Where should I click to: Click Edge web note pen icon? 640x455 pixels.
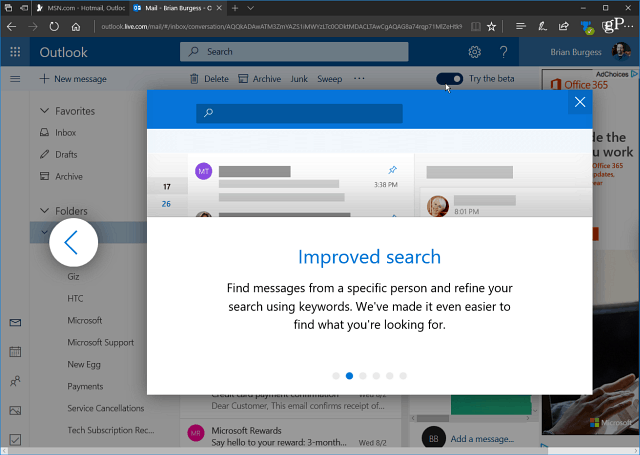coord(542,27)
